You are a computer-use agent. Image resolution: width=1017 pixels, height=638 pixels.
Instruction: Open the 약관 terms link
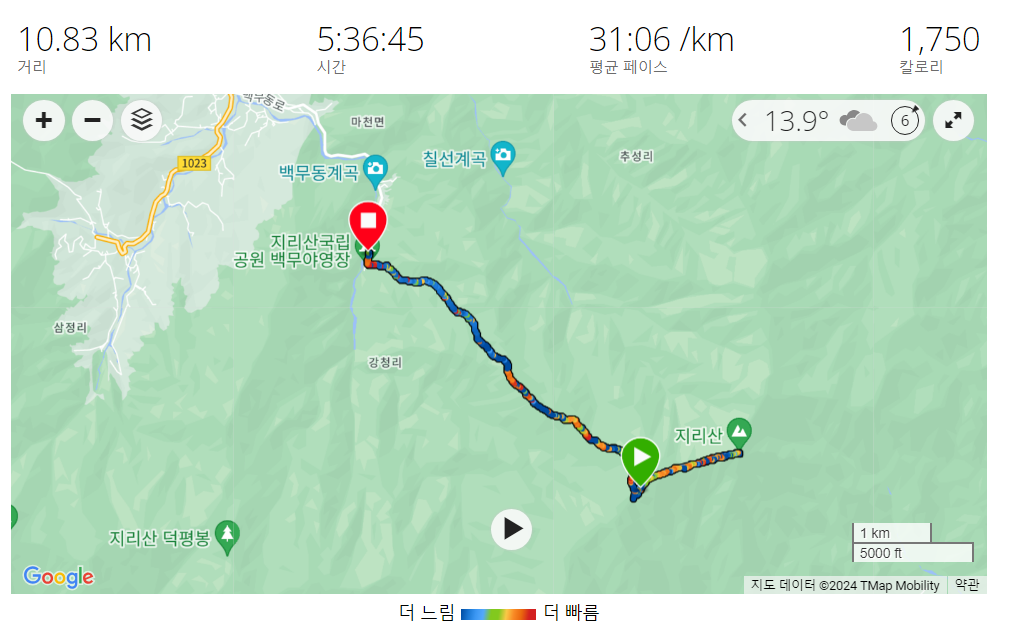pyautogui.click(x=966, y=585)
